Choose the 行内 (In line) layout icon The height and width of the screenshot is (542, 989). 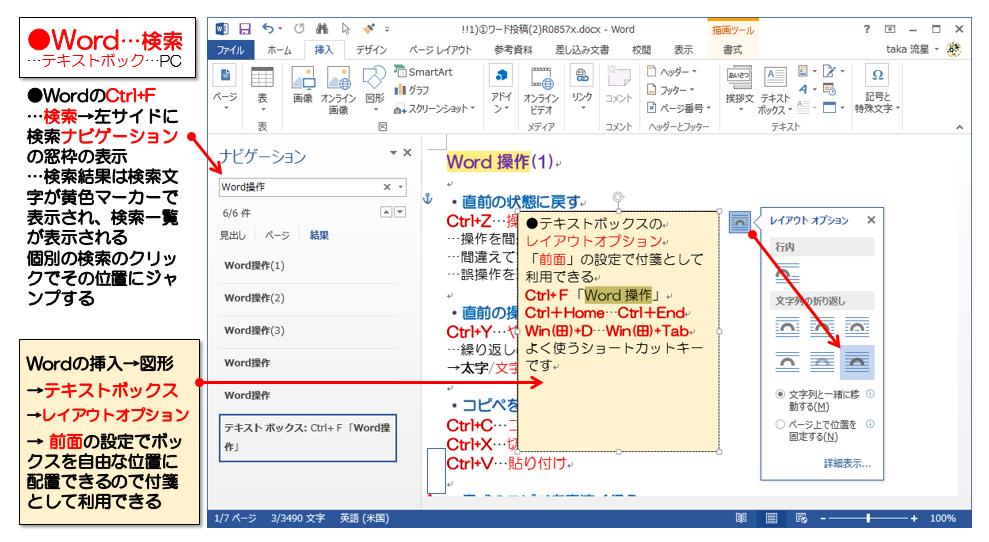point(787,273)
